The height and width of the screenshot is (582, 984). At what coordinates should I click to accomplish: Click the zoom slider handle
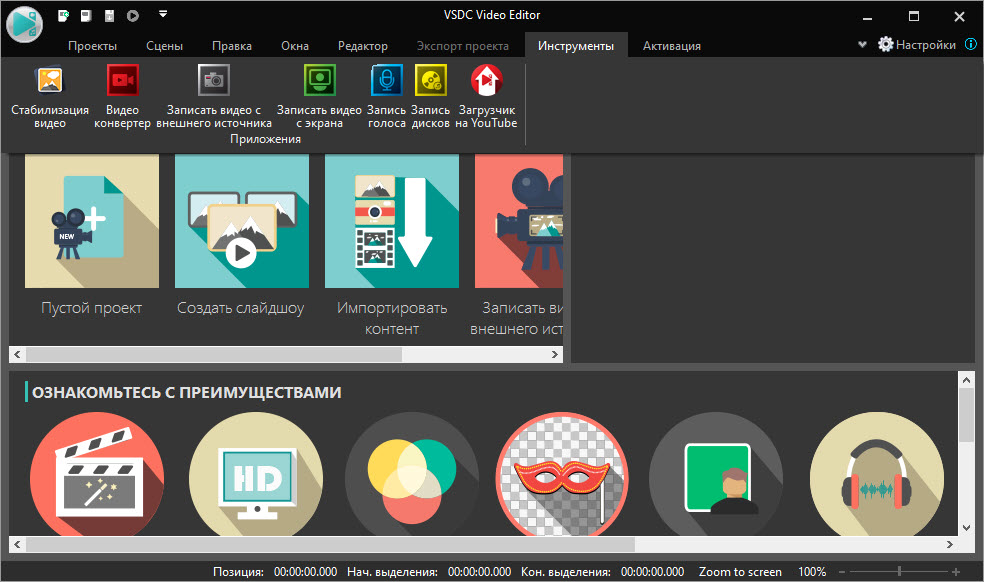coord(899,571)
